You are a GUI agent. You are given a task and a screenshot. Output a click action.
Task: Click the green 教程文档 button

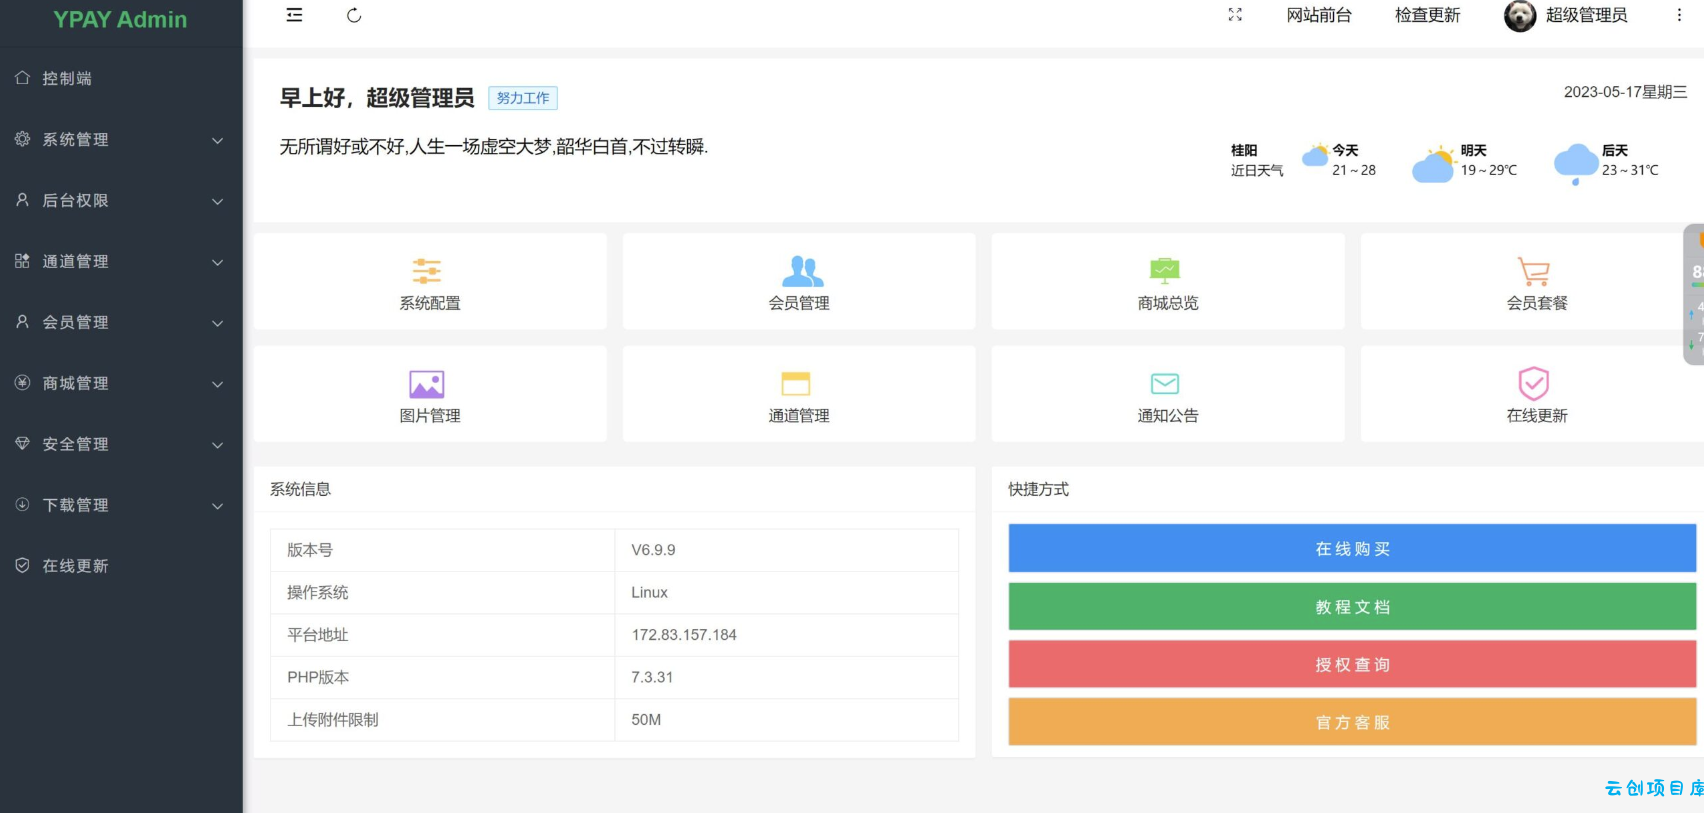pos(1352,606)
